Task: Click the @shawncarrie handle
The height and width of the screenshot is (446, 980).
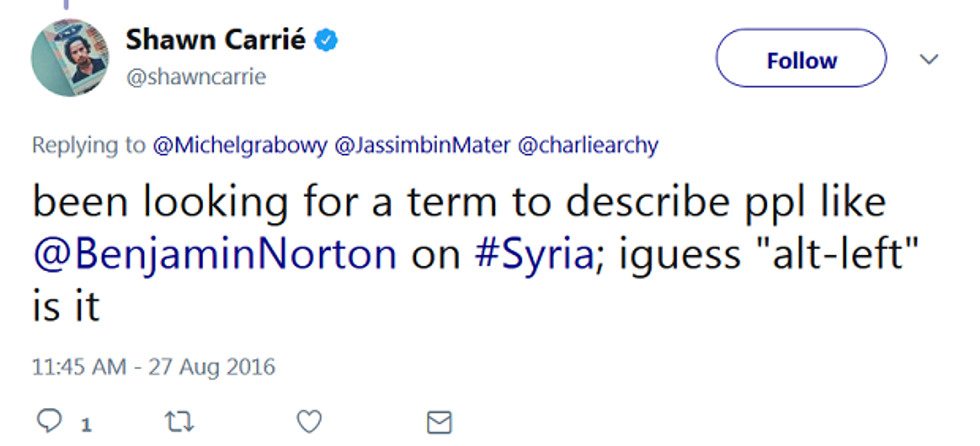Action: pos(196,76)
